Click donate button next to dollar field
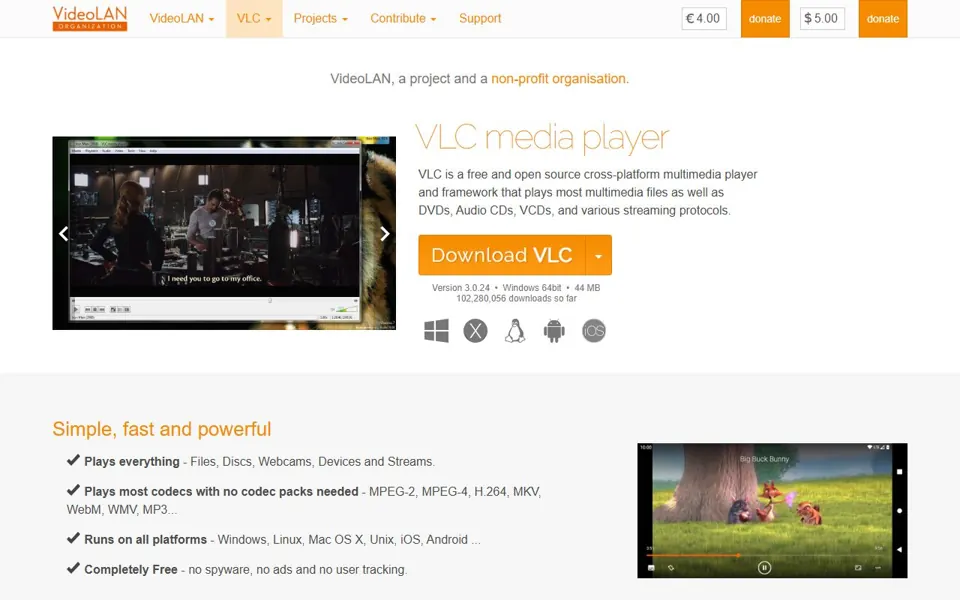 (x=882, y=18)
